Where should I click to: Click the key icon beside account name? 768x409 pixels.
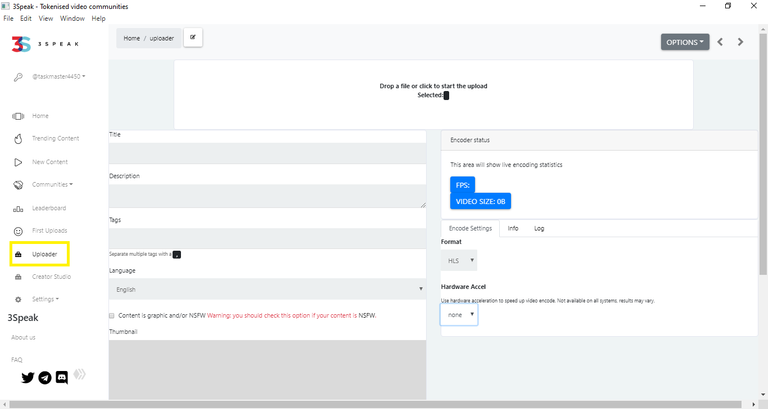pyautogui.click(x=18, y=77)
